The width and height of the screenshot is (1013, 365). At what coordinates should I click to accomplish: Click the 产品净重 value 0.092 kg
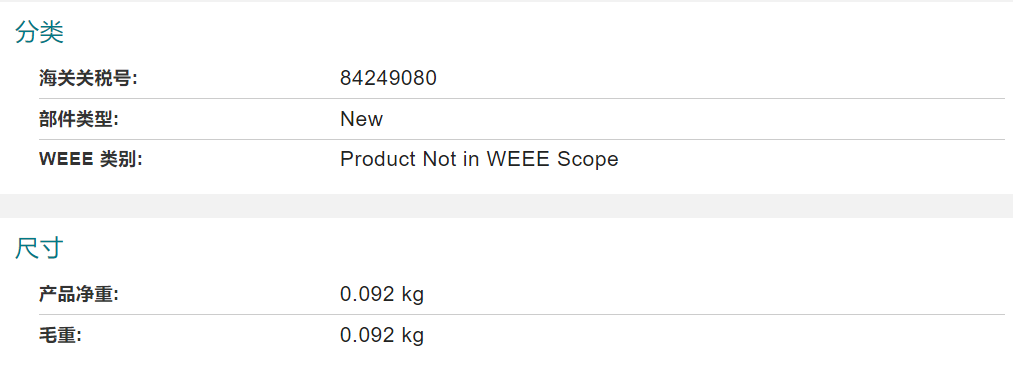tap(382, 295)
